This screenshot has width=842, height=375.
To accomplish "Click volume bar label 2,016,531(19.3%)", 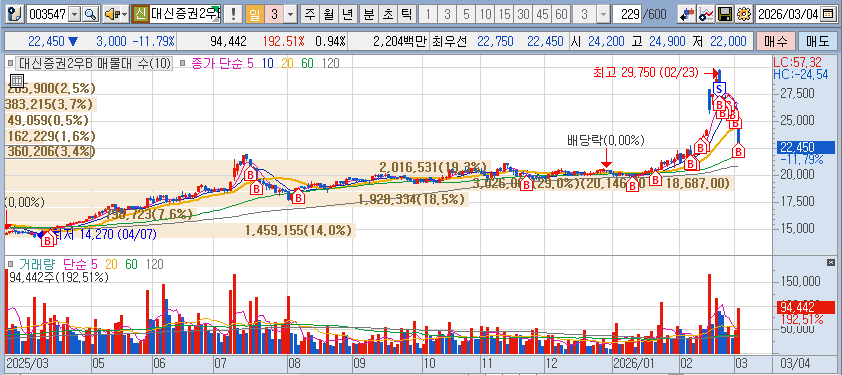I will (x=434, y=166).
